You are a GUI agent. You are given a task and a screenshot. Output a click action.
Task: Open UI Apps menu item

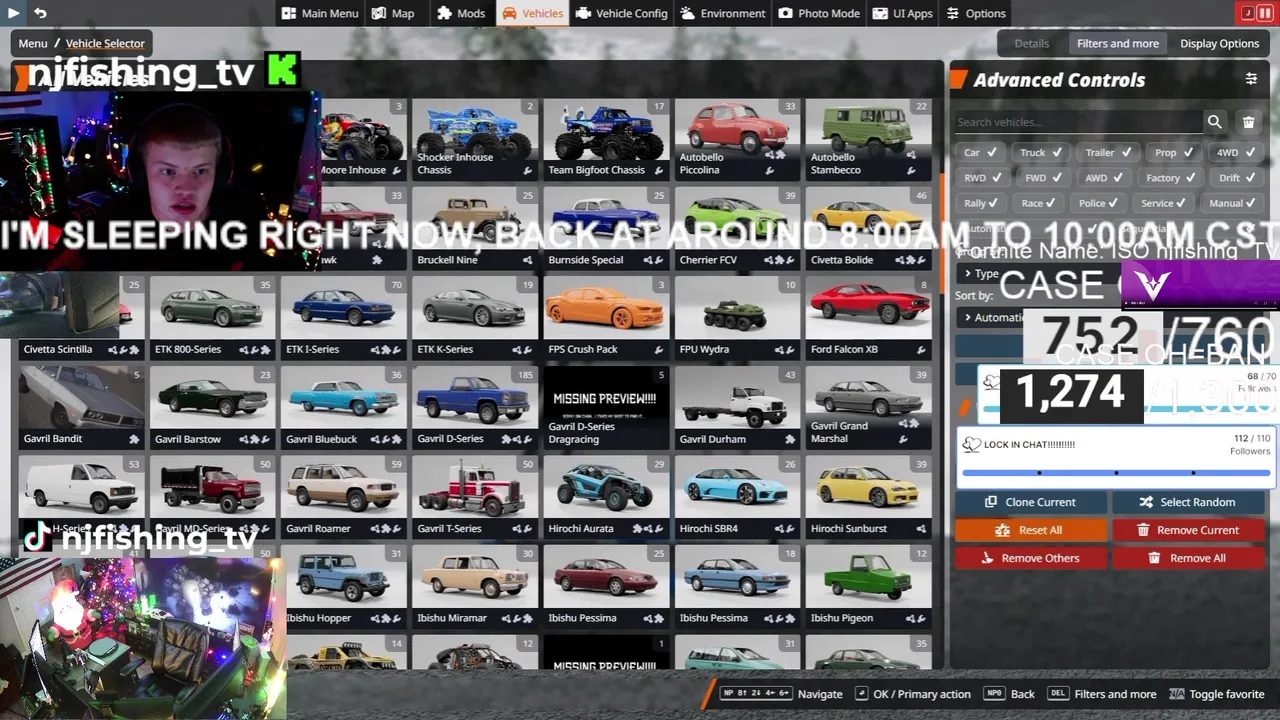tap(903, 13)
